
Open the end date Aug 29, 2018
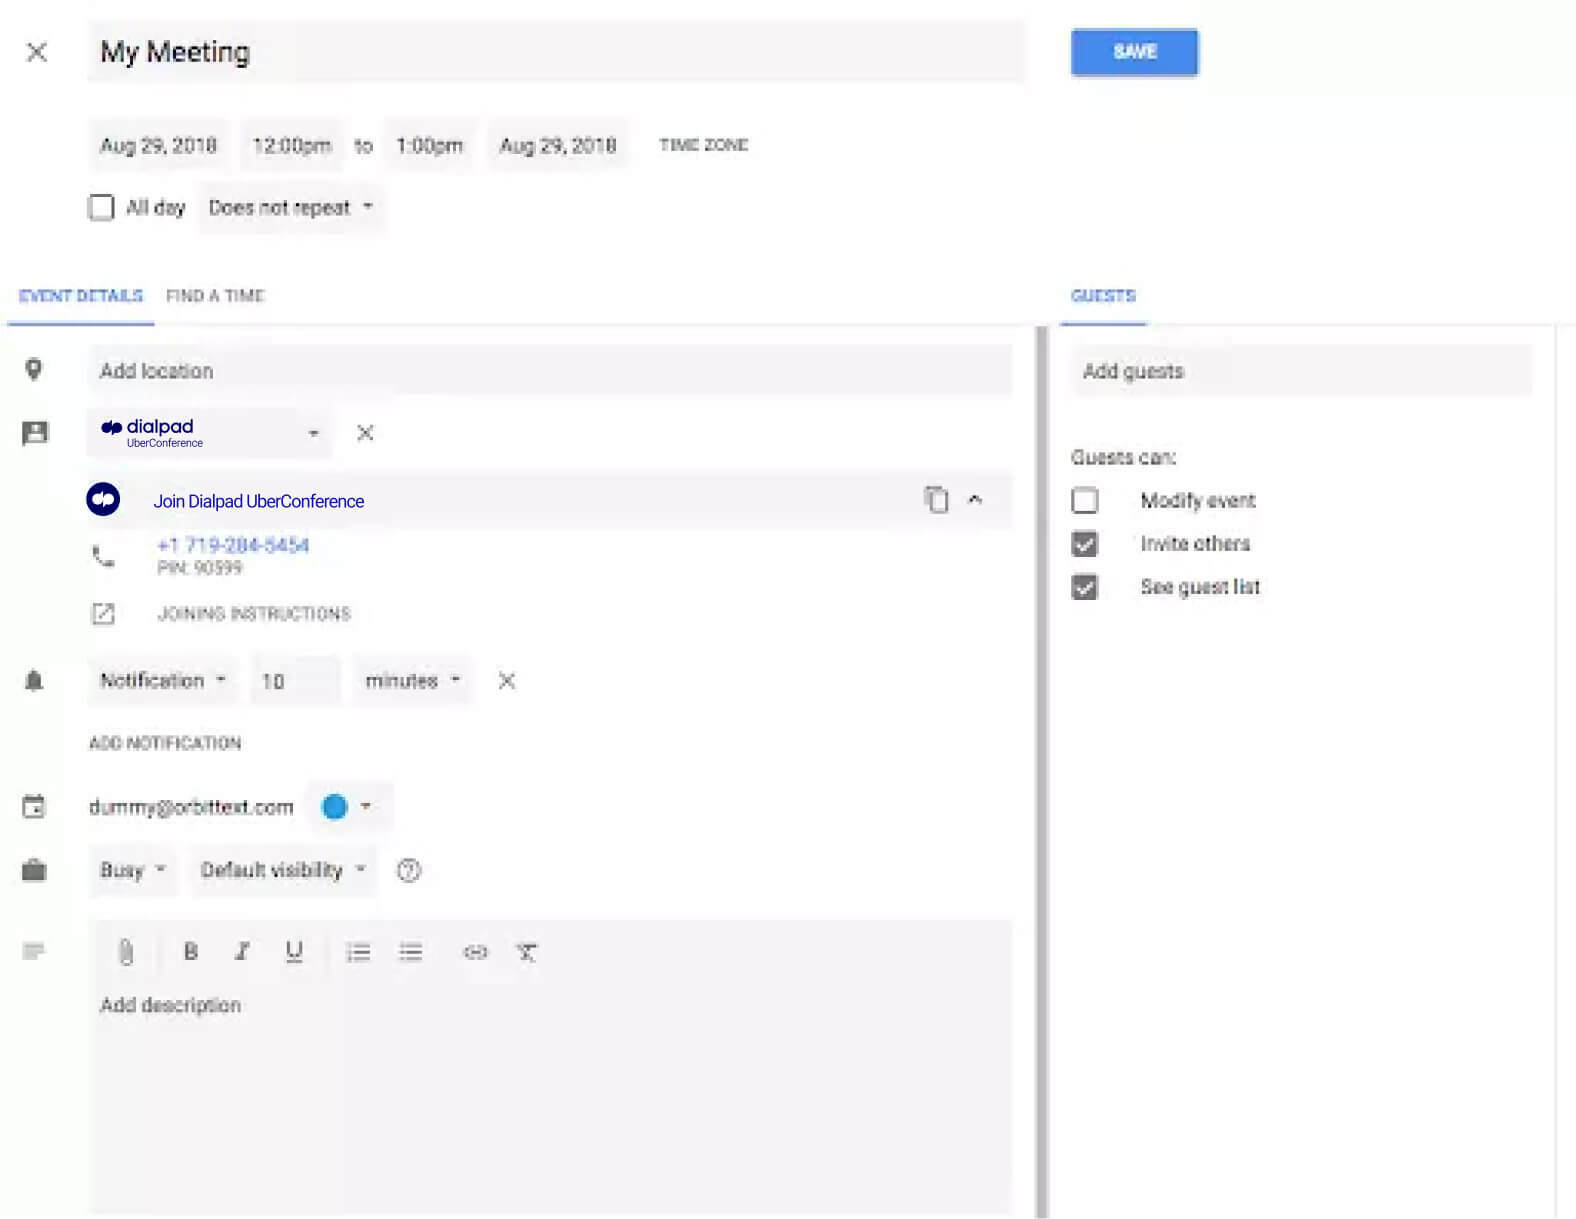pyautogui.click(x=558, y=146)
